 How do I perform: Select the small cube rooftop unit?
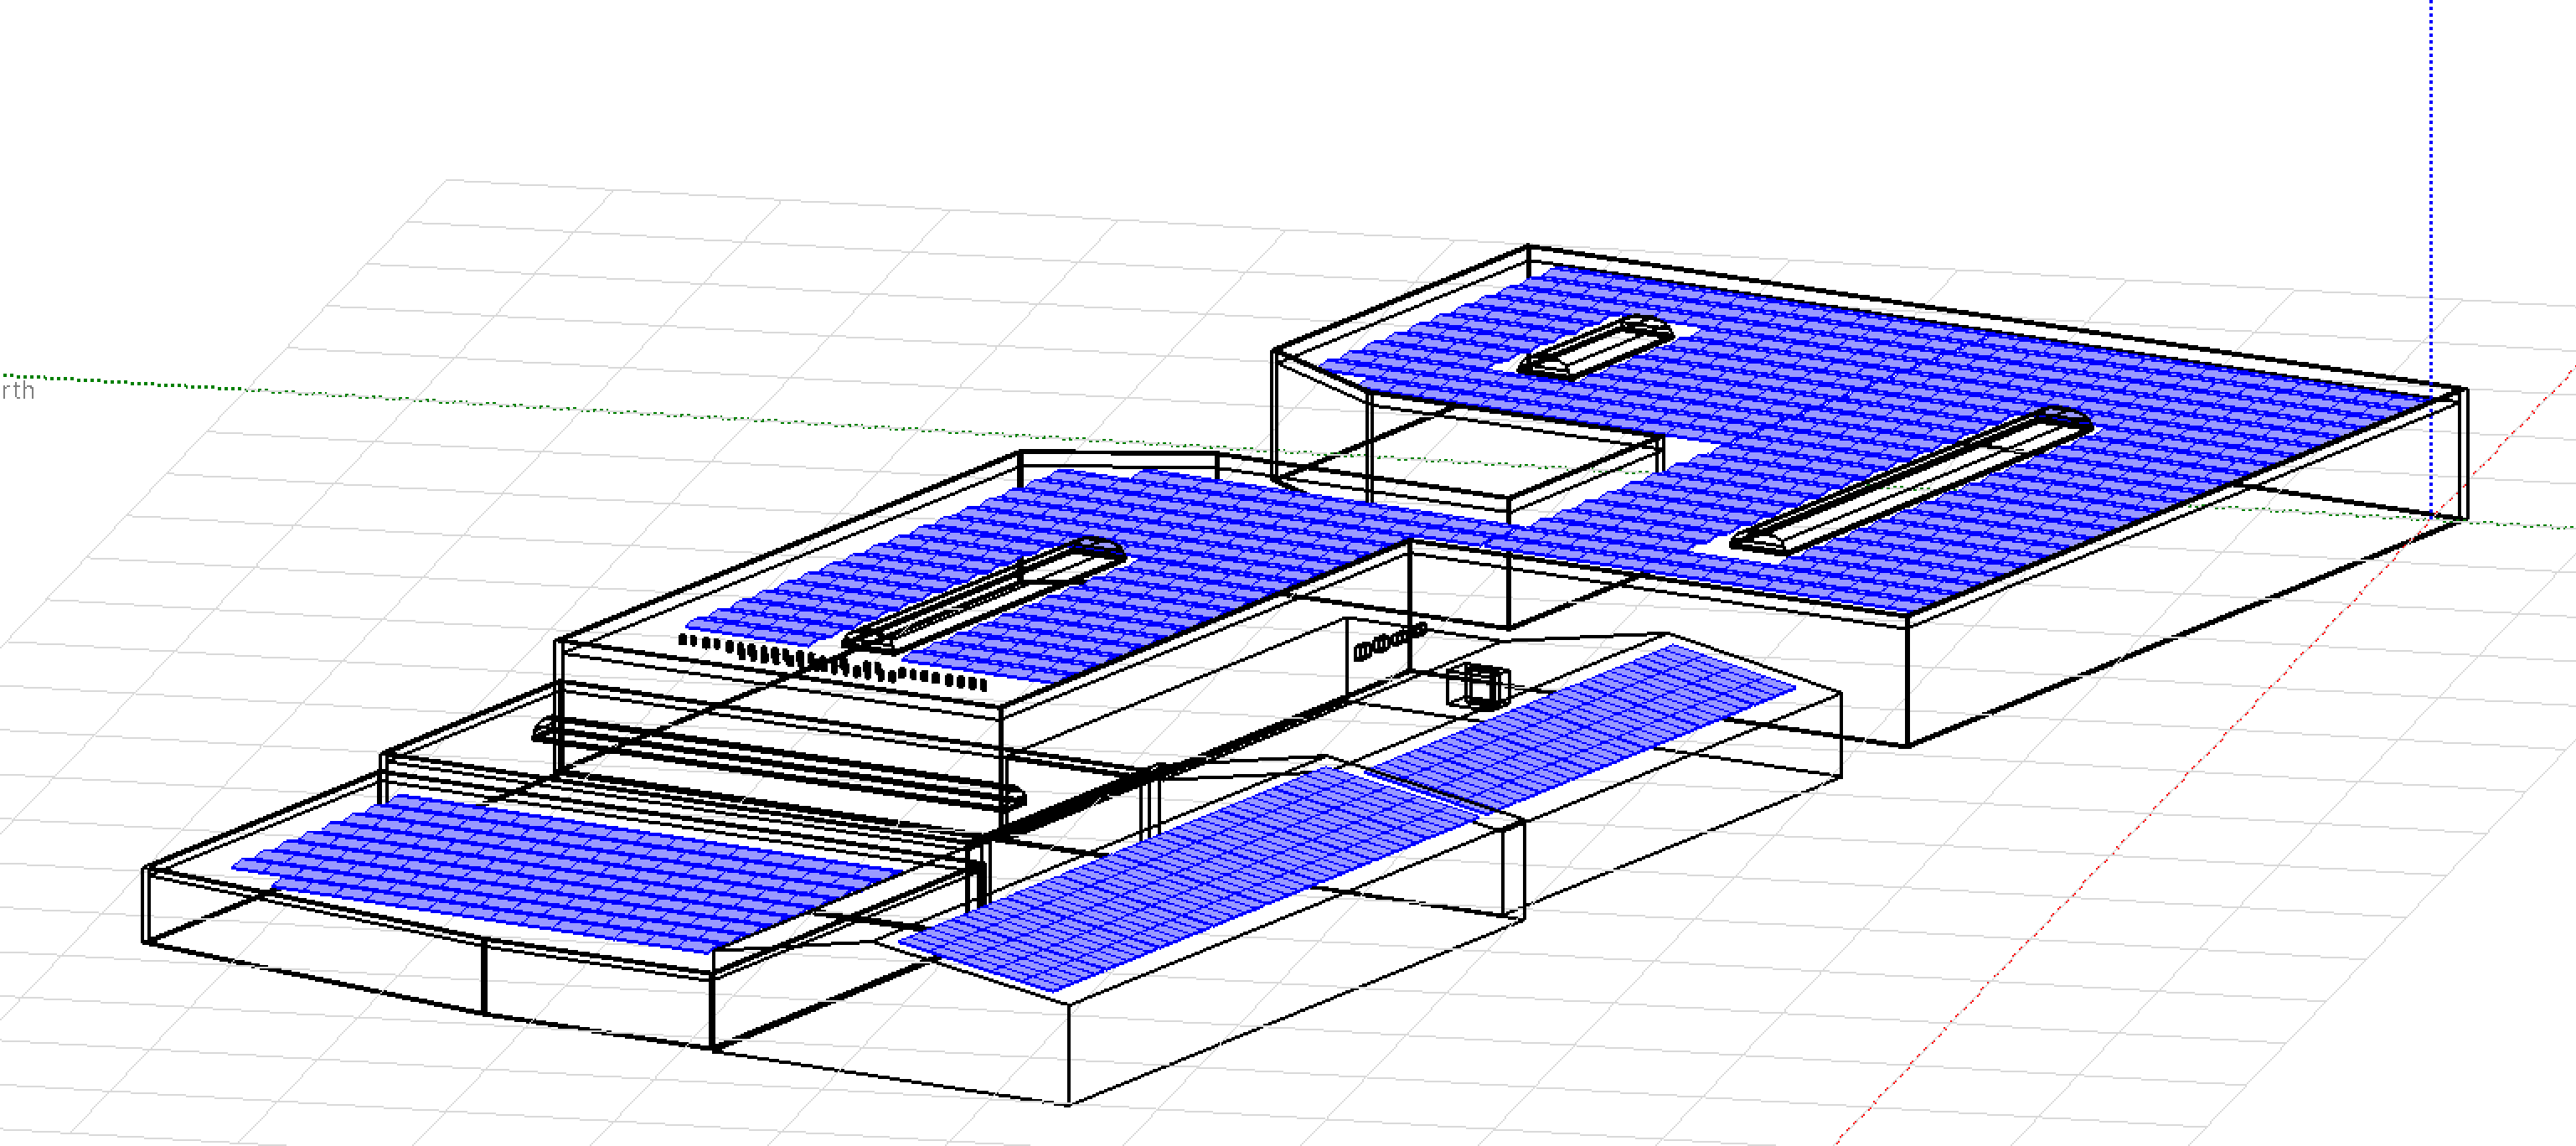point(1478,685)
